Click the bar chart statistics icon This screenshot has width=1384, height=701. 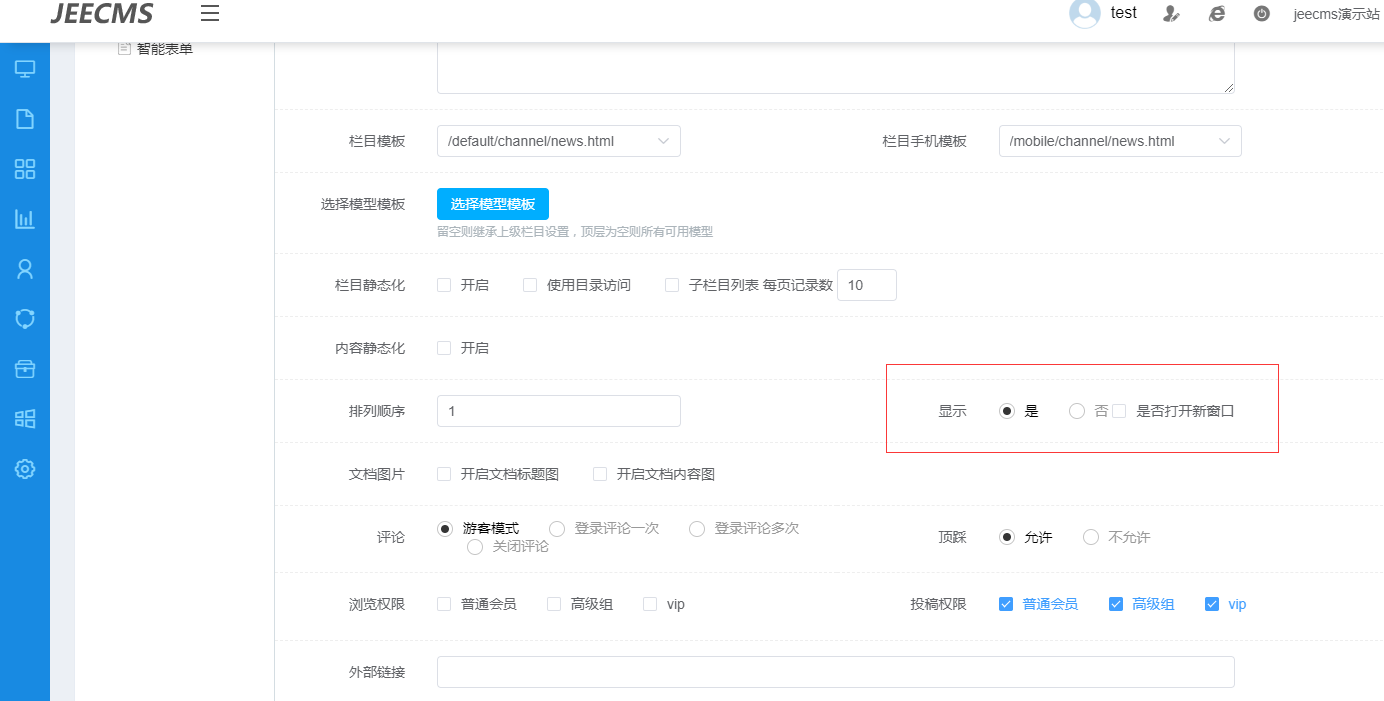pyautogui.click(x=25, y=219)
